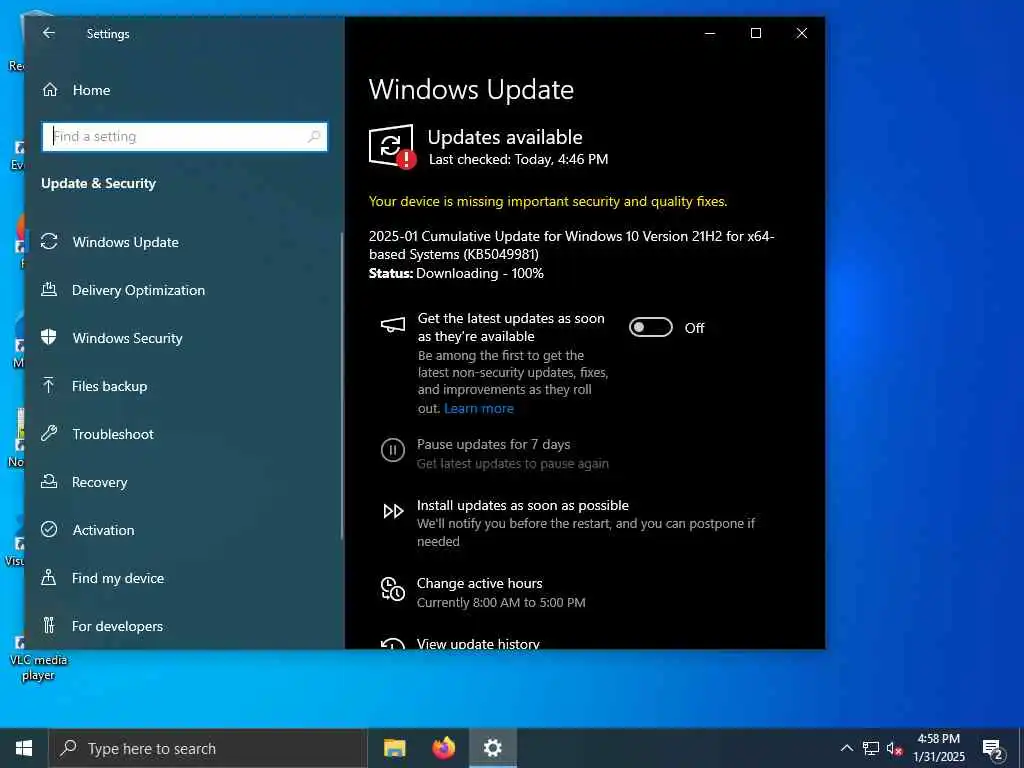Click the fast-forward install updates icon

[393, 511]
